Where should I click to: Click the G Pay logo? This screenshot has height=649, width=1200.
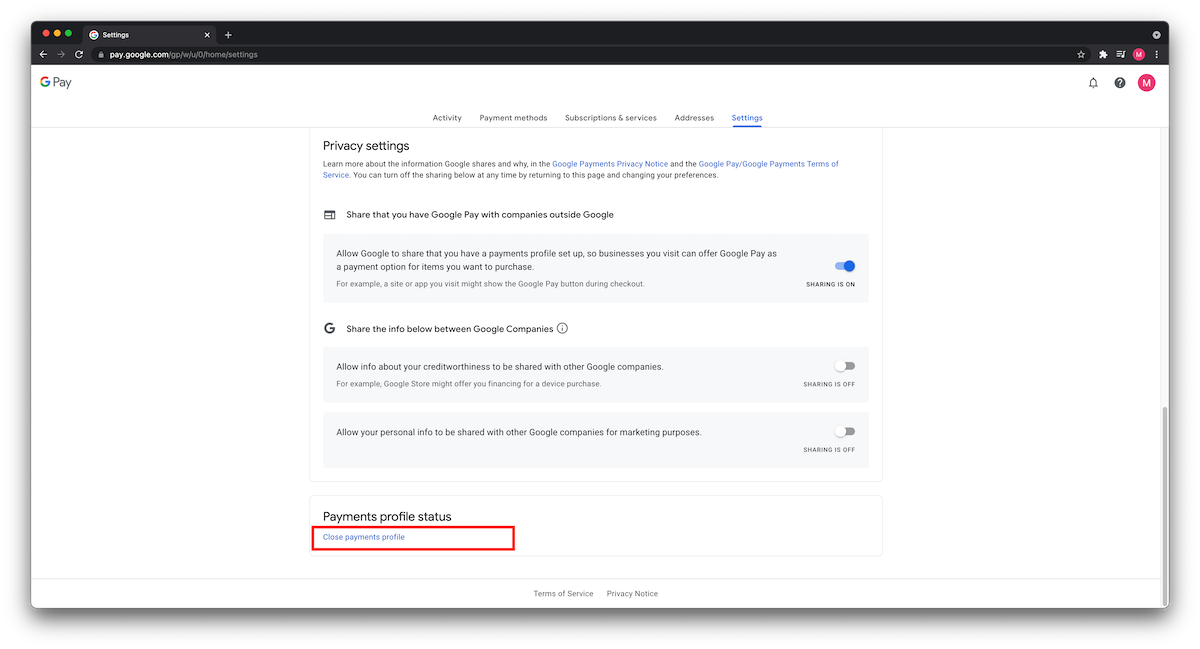55,82
